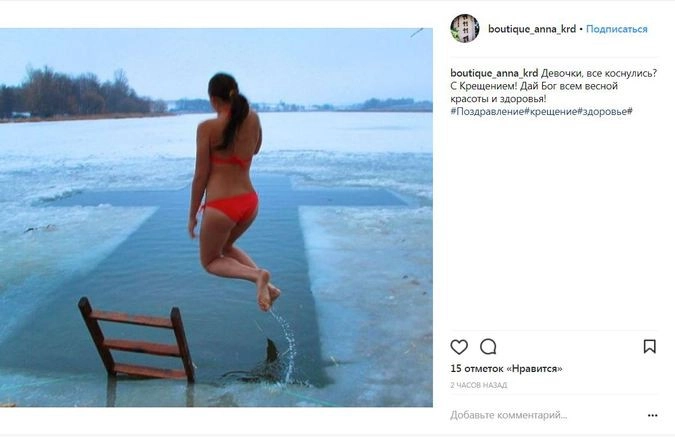Viewport: 675px width, 437px height.
Task: Click the heart icon to like the post
Action: click(459, 347)
